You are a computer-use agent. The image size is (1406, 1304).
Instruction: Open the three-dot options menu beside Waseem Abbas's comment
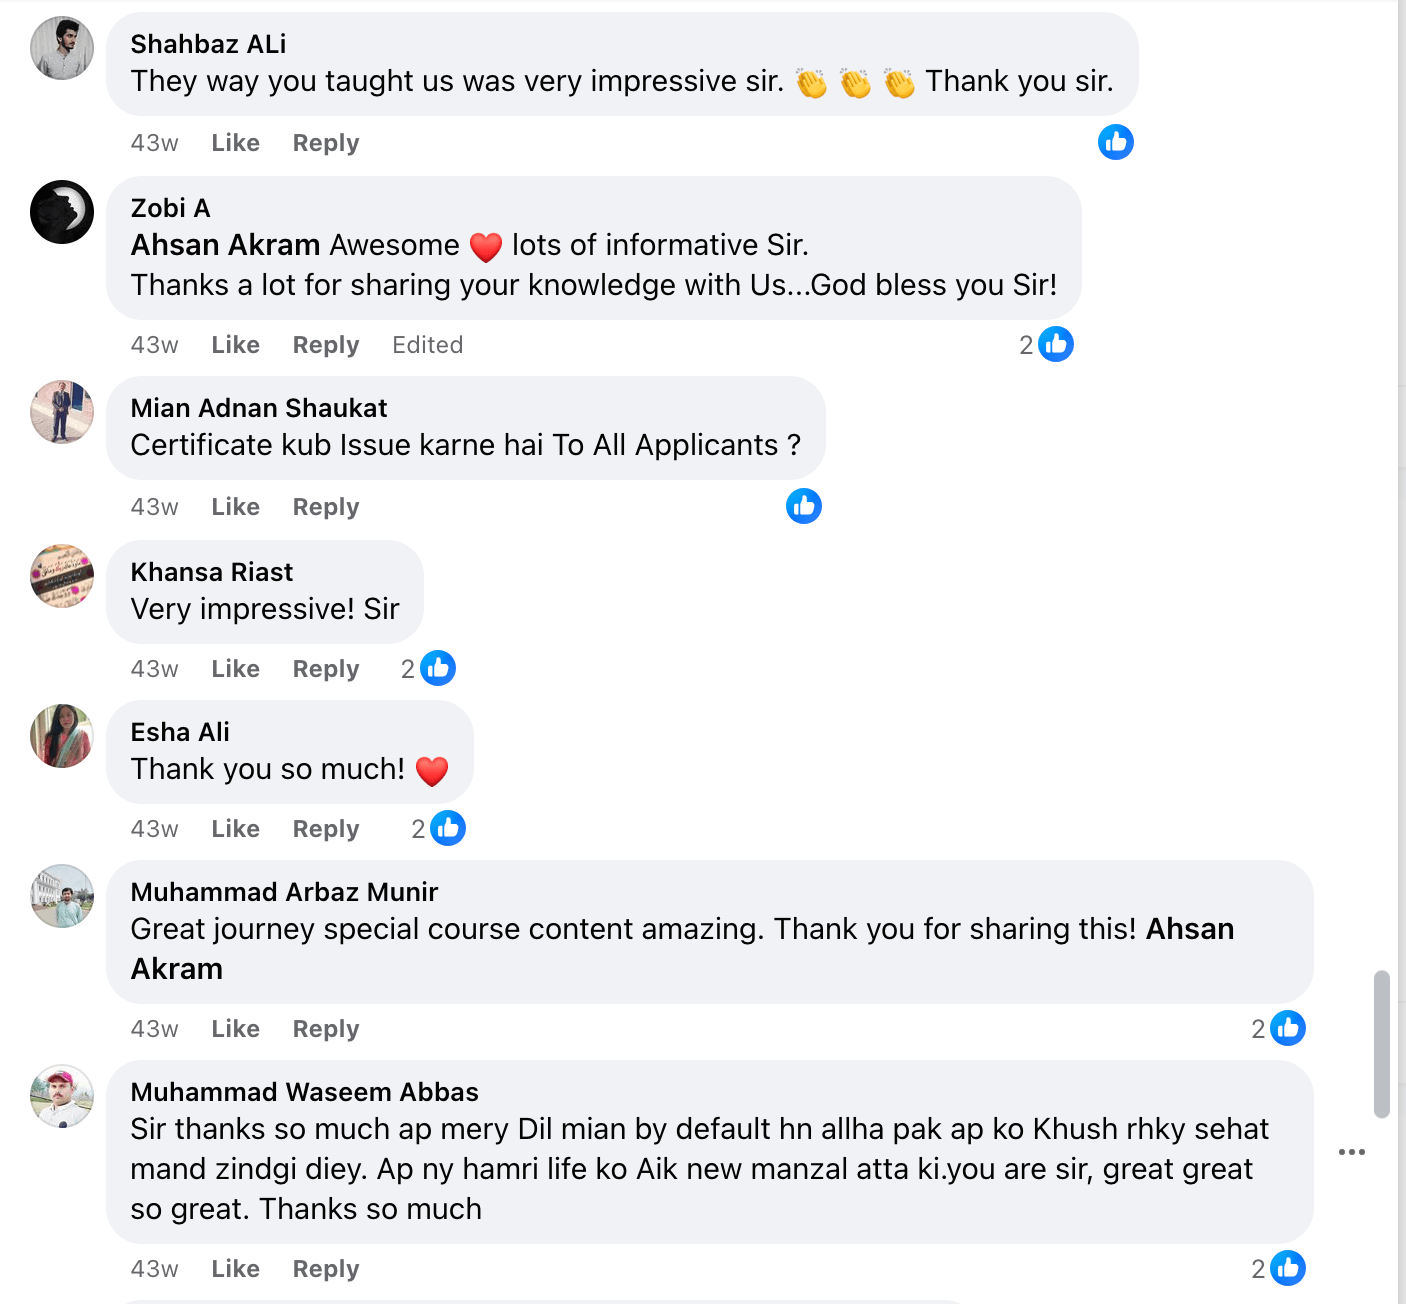tap(1351, 1152)
